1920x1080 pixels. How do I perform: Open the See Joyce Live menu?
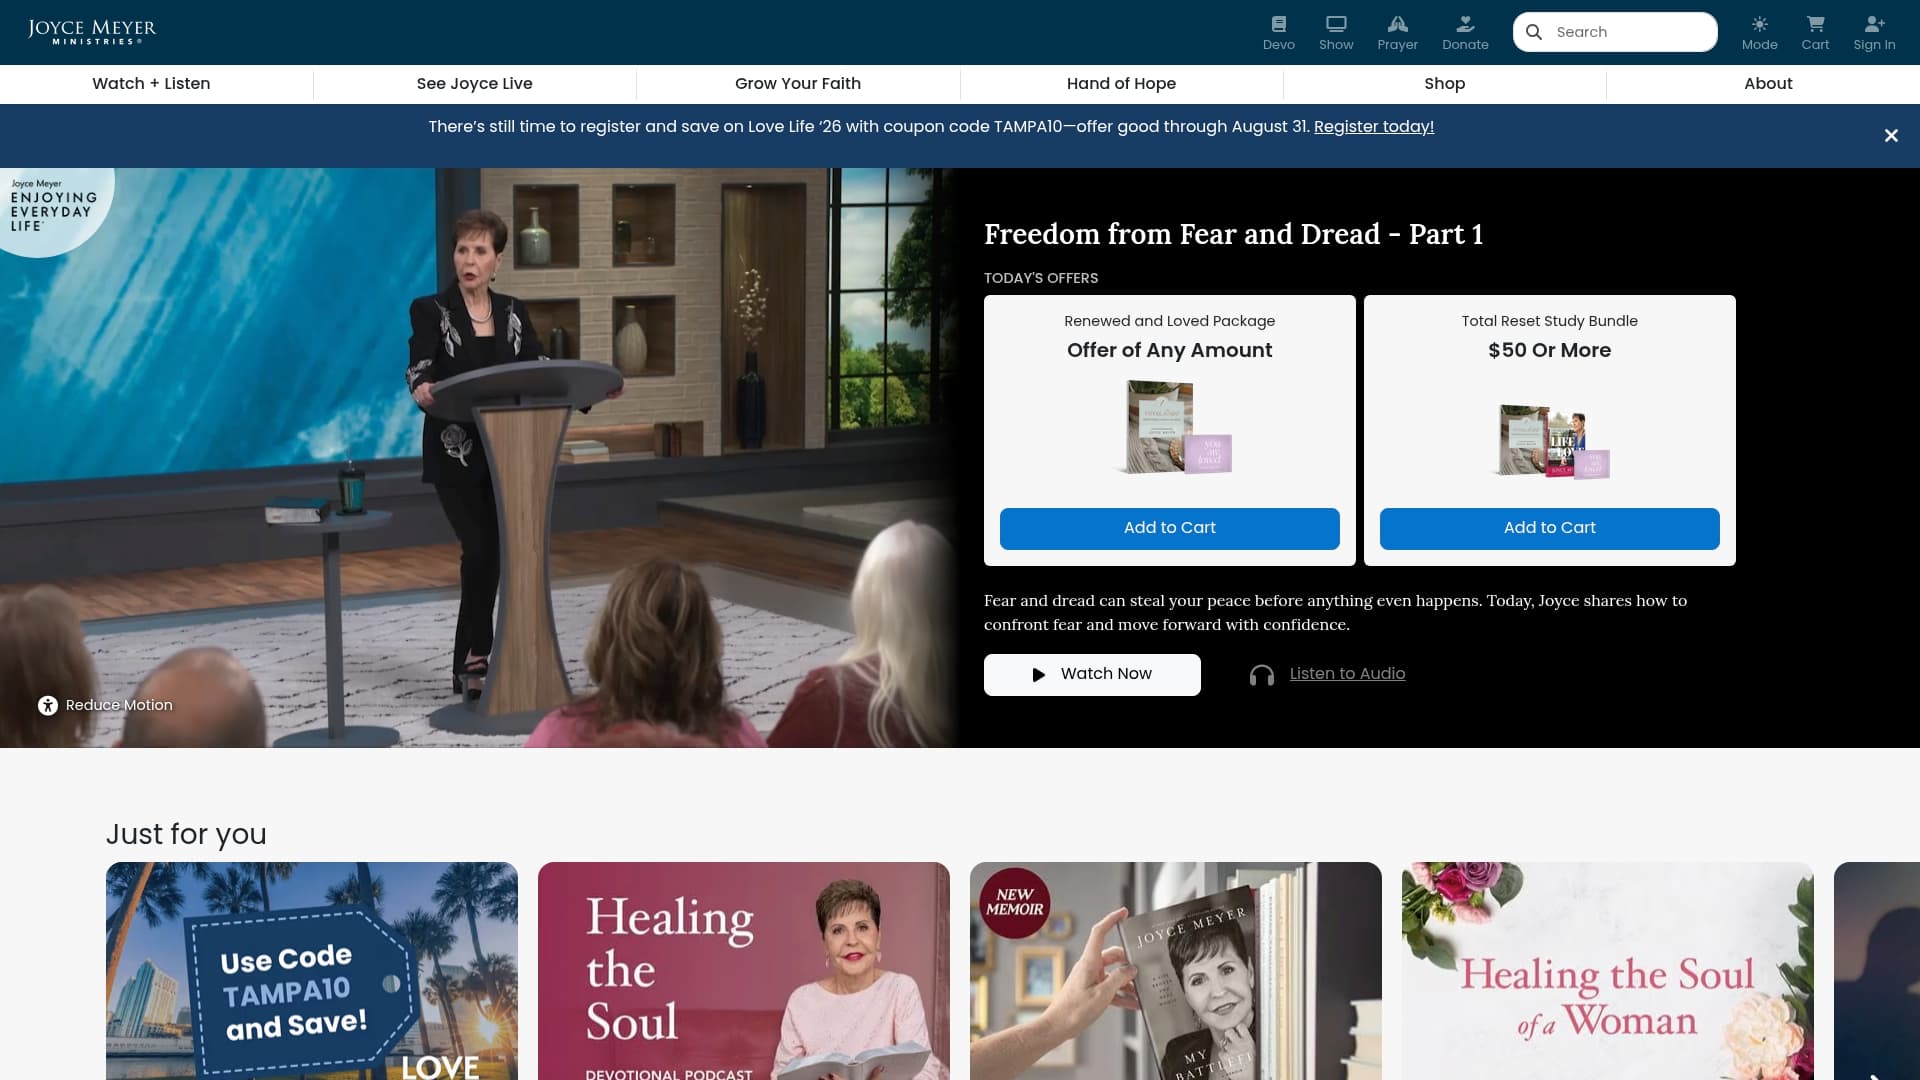(475, 84)
